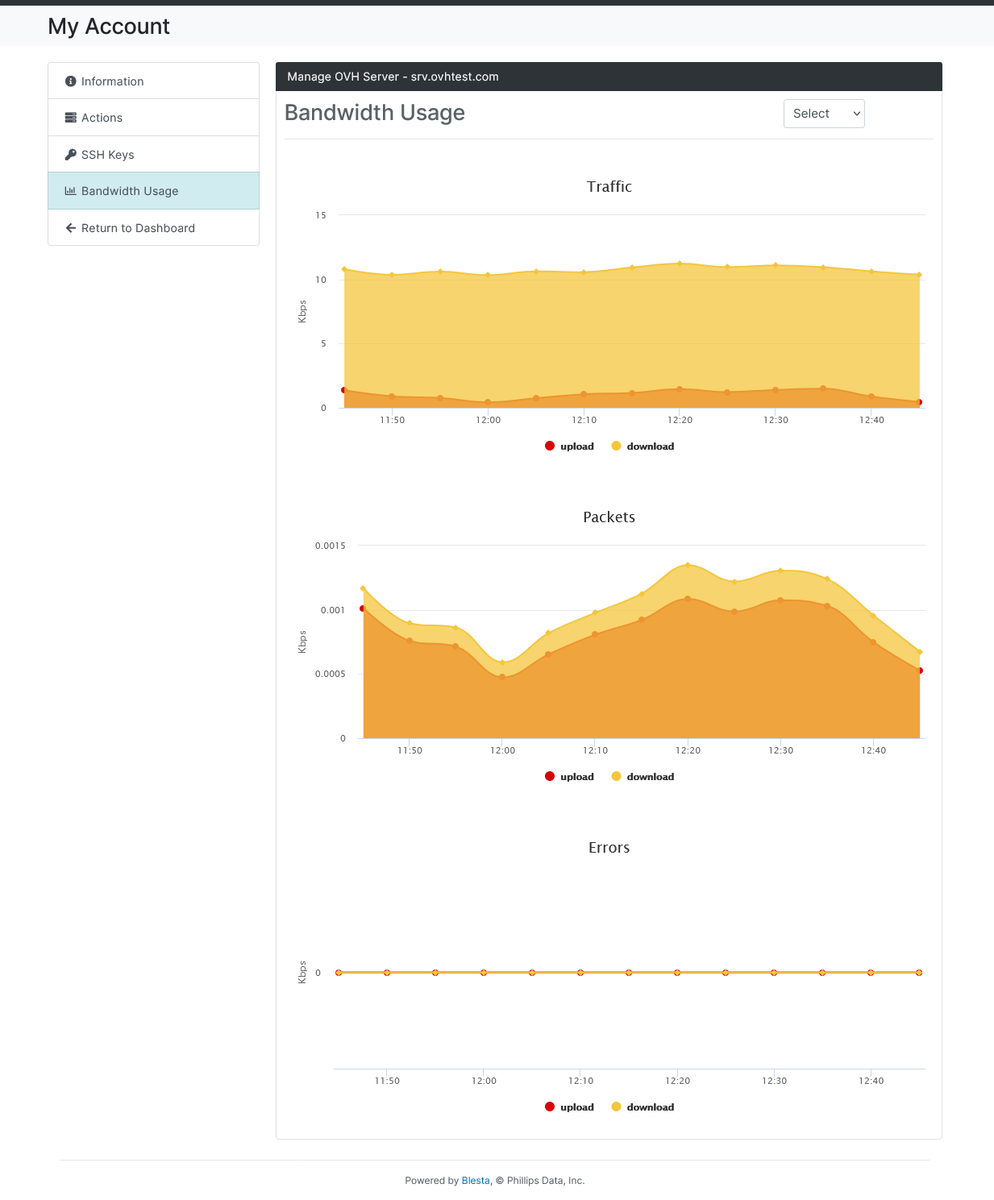Click the Kbps axis label of Errors chart
Screen dimensions: 994x1200
click(x=302, y=972)
